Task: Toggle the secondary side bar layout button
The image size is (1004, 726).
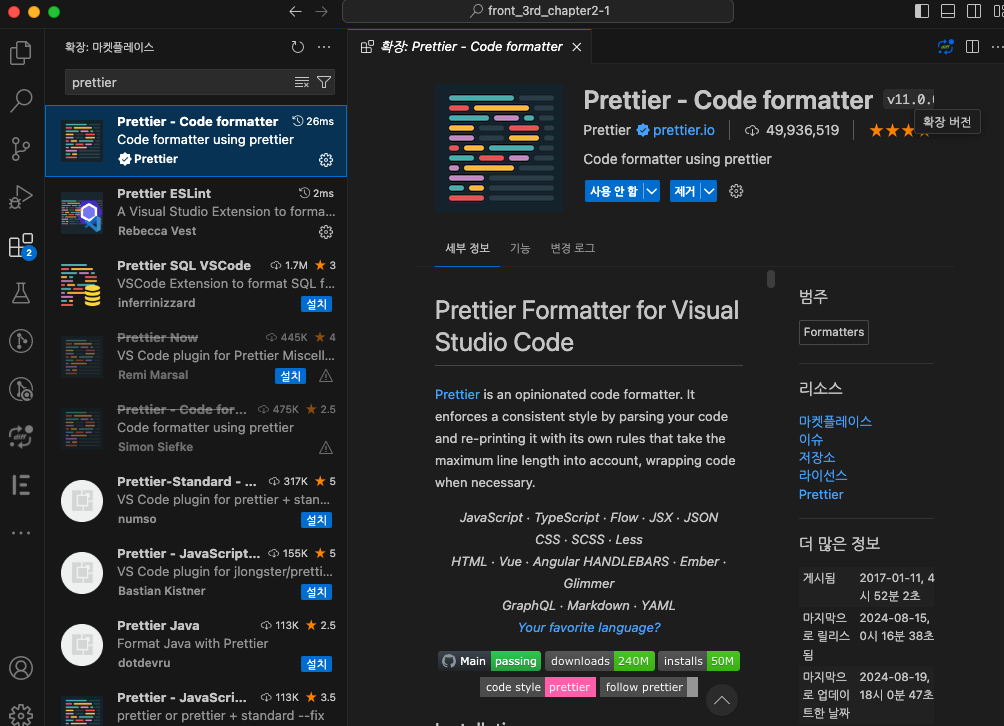Action: 974,11
